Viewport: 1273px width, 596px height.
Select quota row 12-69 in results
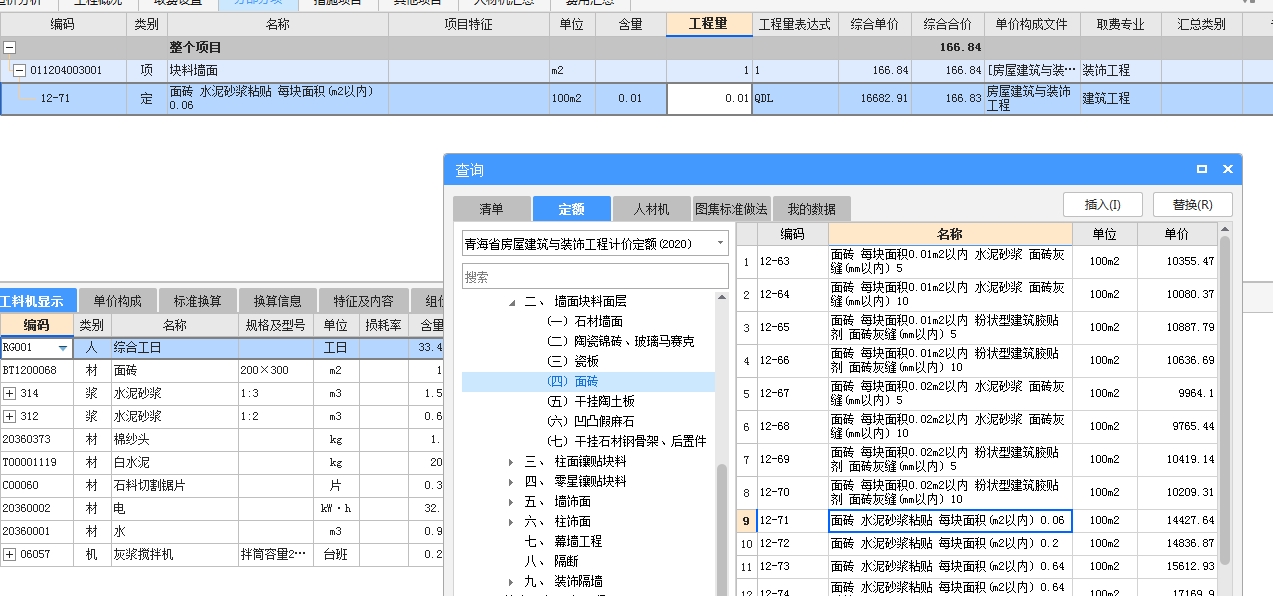pyautogui.click(x=976, y=460)
